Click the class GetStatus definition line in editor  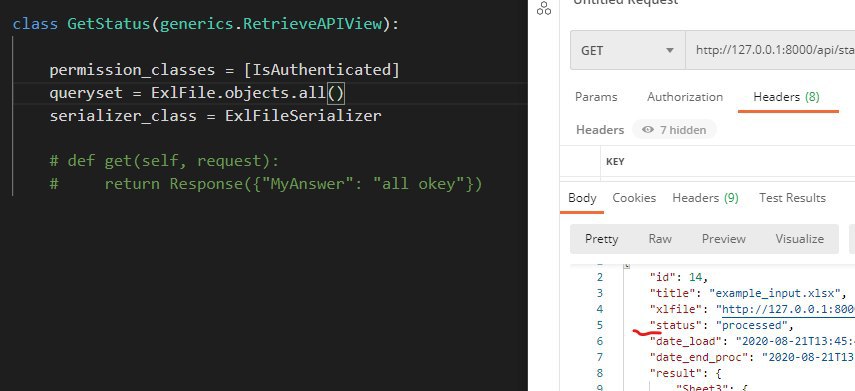(x=206, y=25)
